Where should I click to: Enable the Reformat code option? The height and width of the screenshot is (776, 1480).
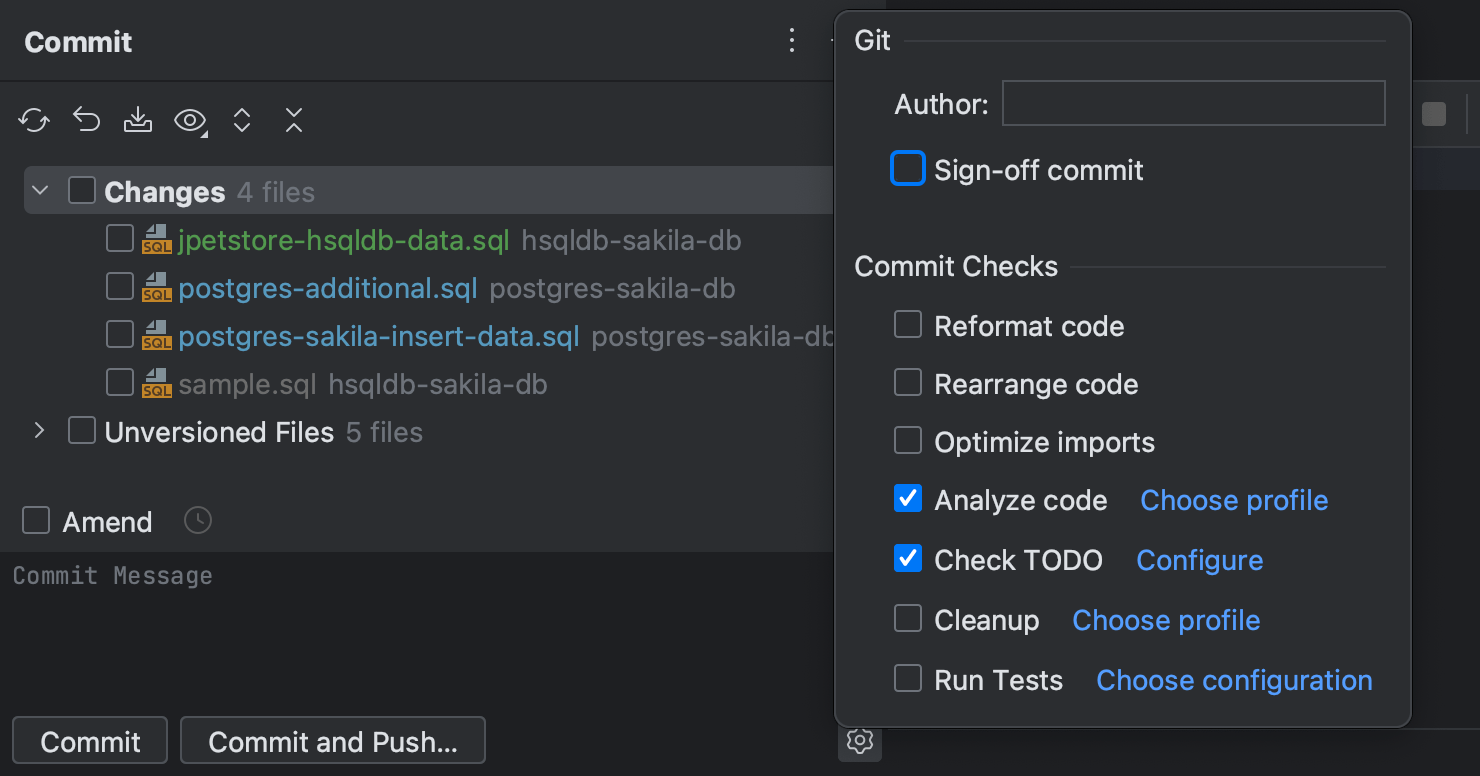(908, 325)
